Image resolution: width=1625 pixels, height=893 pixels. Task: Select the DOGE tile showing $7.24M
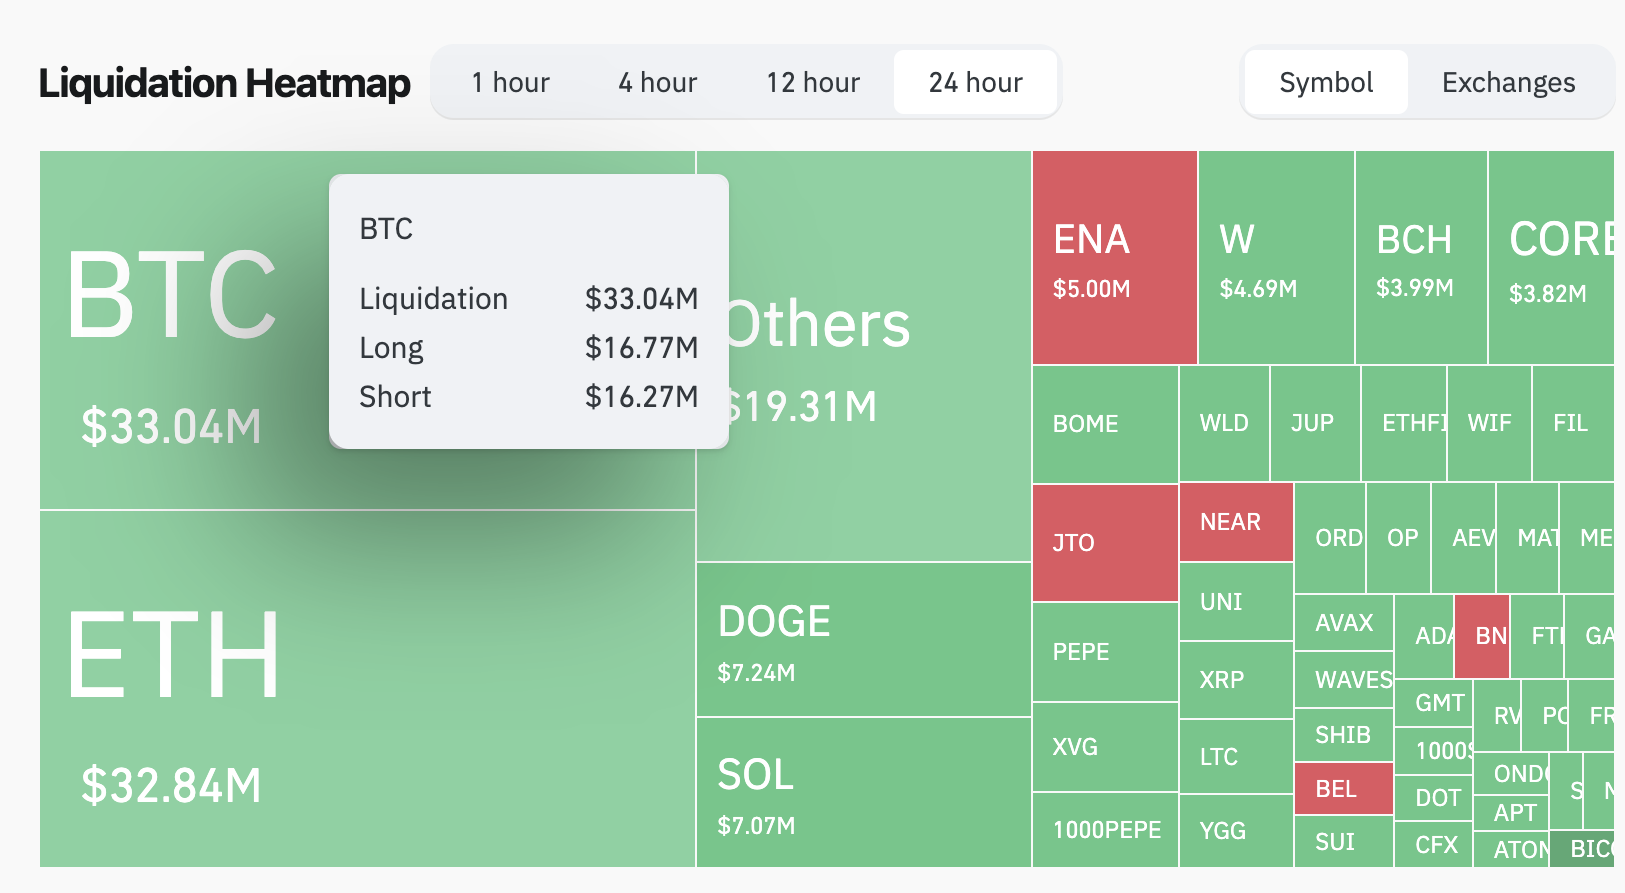pos(863,640)
